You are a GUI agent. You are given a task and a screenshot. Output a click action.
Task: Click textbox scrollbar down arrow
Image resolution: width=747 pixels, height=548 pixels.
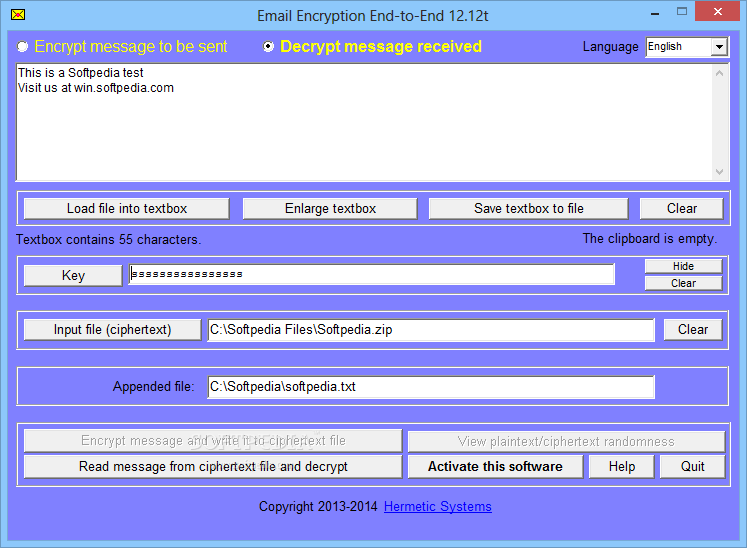coord(719,172)
